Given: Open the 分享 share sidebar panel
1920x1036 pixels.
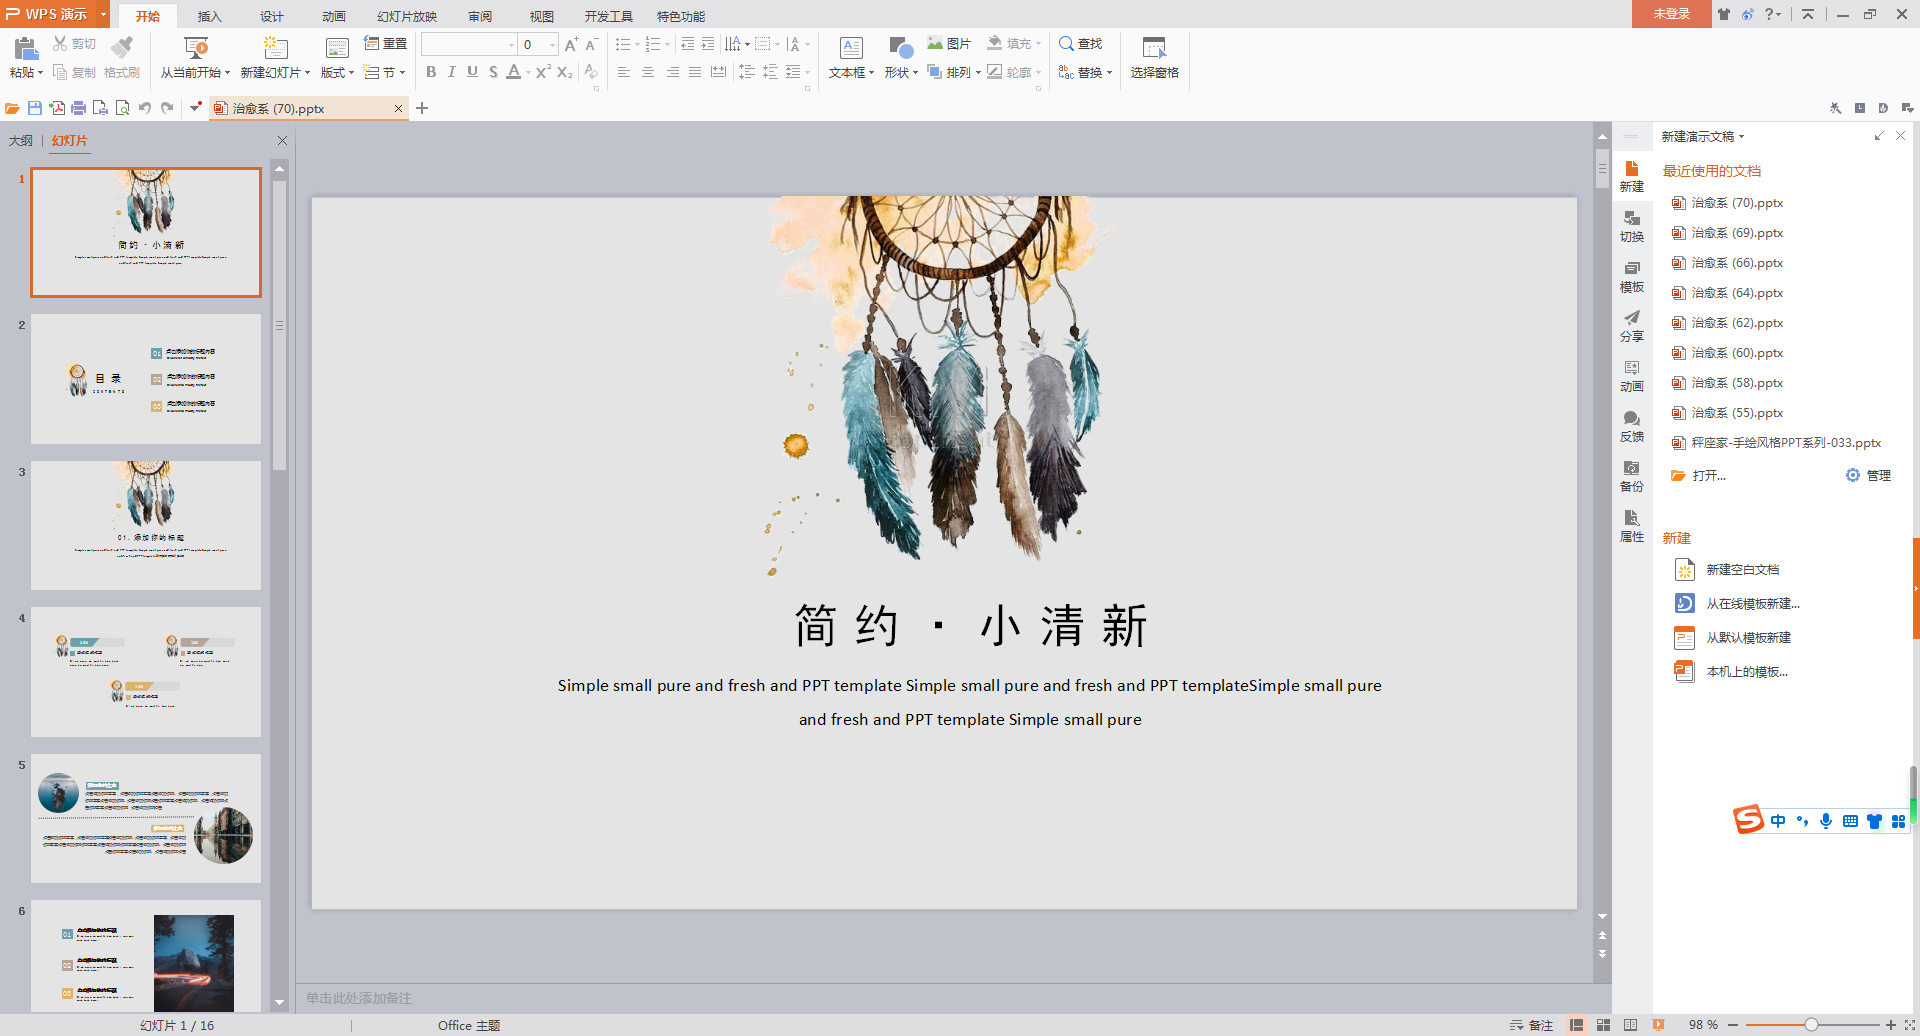Looking at the screenshot, I should [x=1632, y=327].
